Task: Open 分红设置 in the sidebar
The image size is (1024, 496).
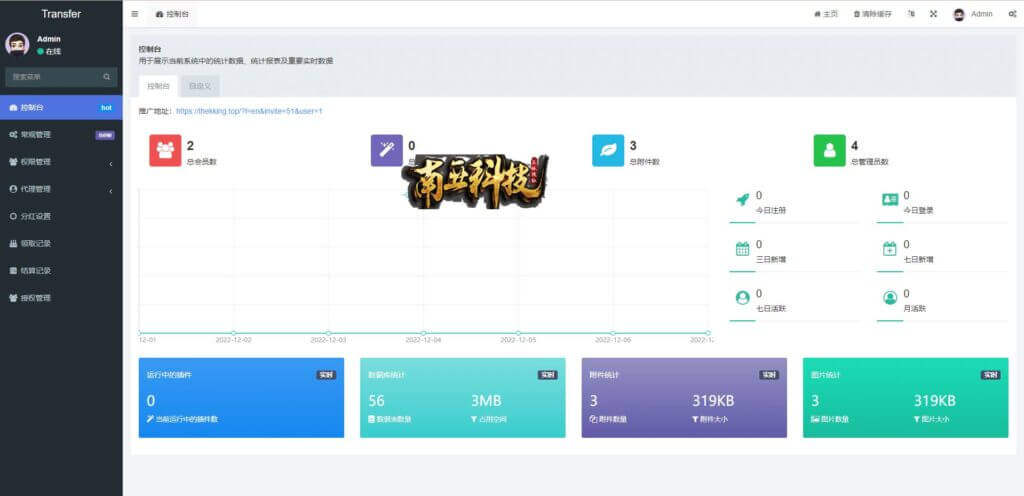Action: coord(61,216)
